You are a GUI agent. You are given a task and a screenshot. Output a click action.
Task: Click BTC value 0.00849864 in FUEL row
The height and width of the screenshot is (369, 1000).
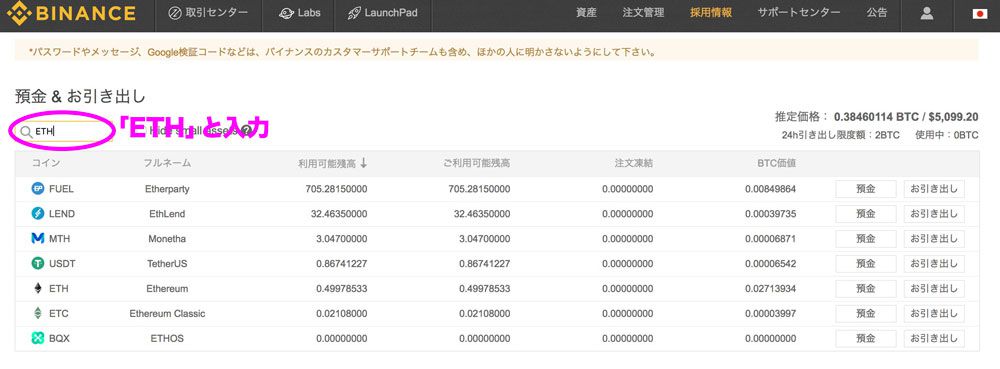coord(770,189)
